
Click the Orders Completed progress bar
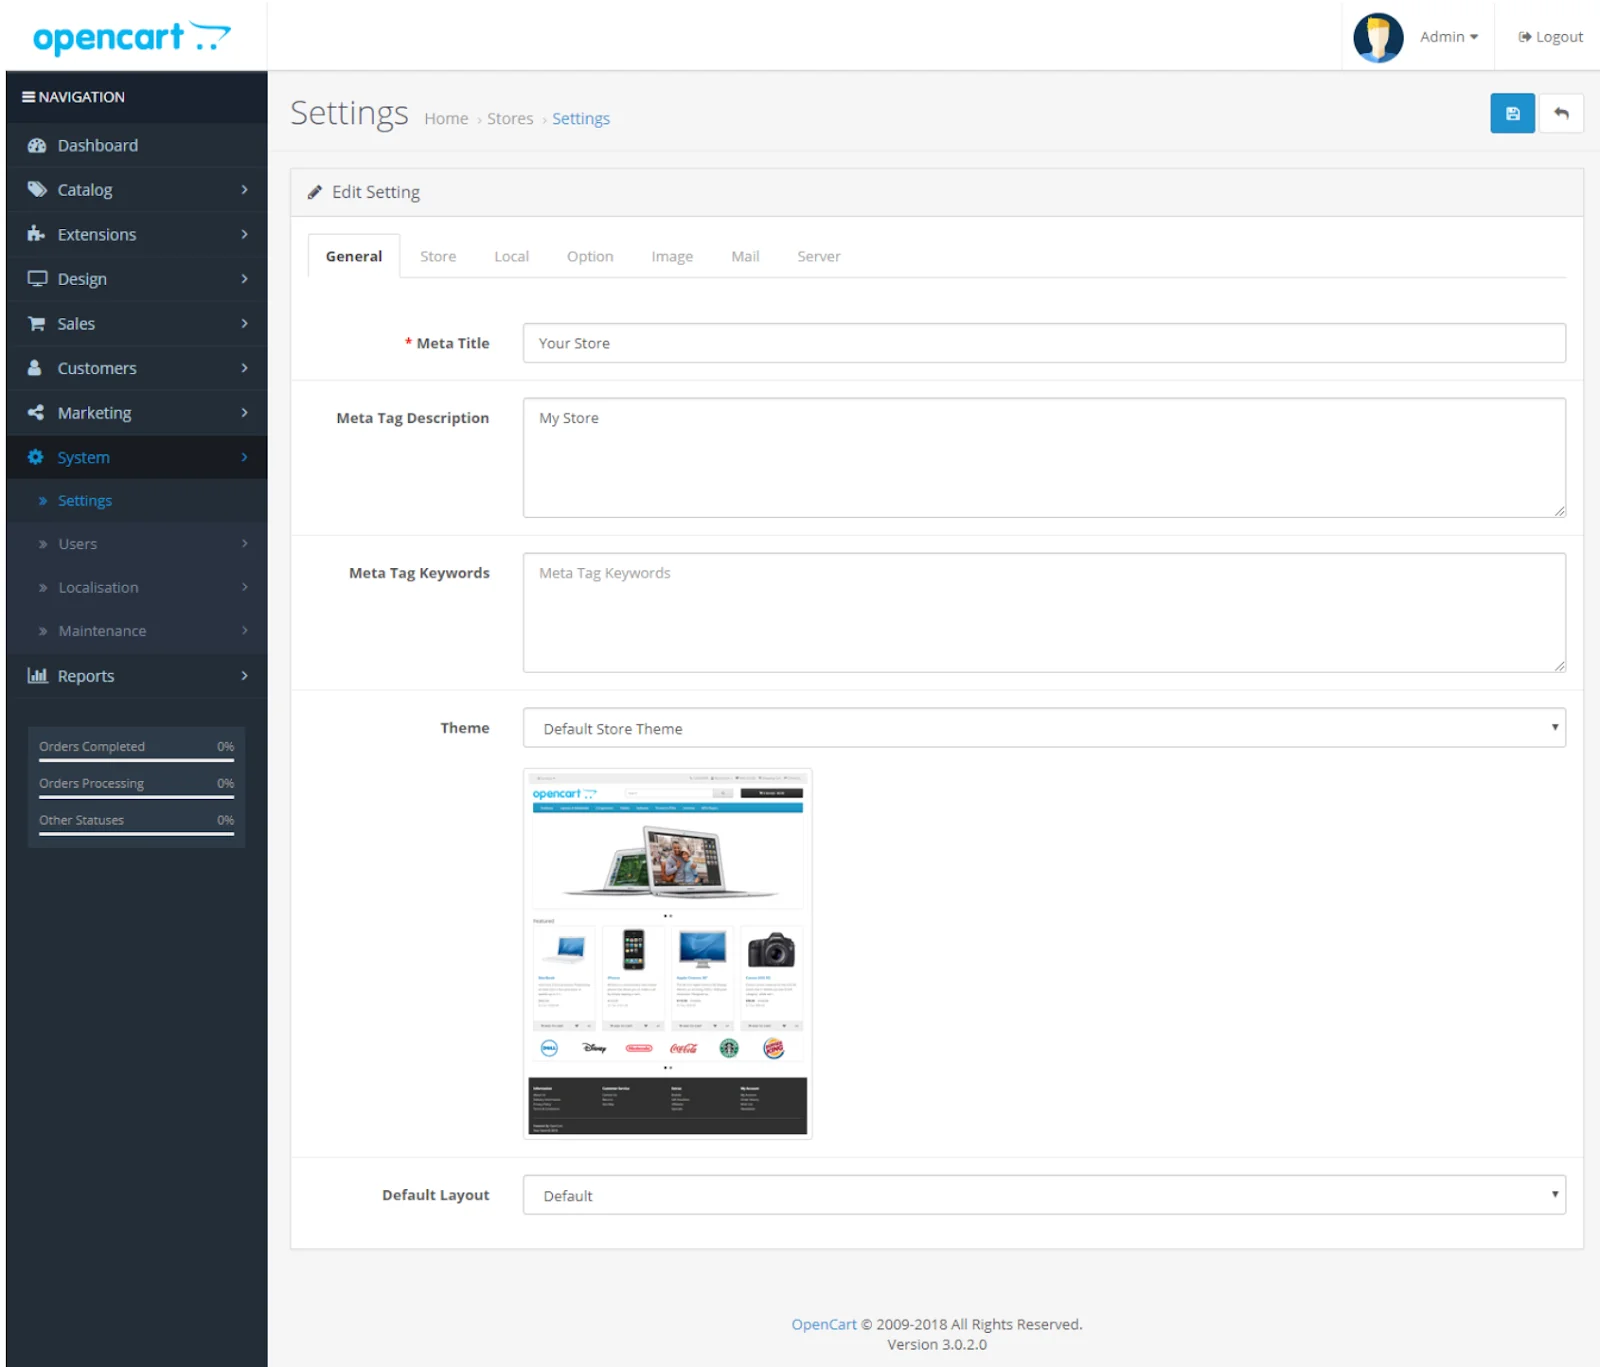point(135,760)
